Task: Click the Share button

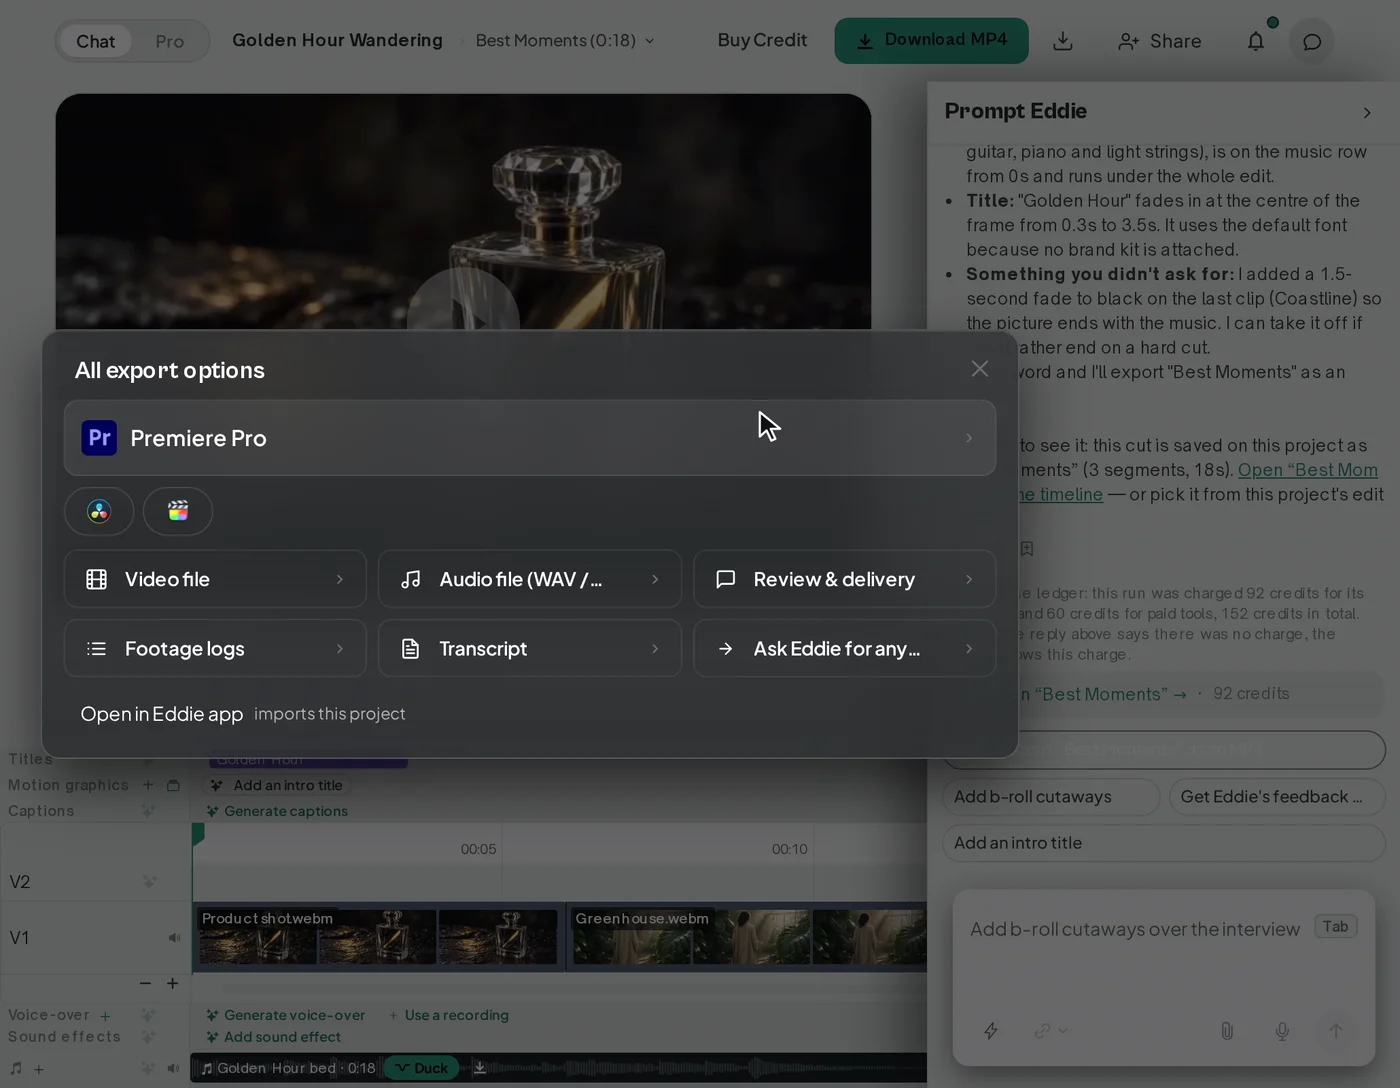Action: coord(1160,41)
